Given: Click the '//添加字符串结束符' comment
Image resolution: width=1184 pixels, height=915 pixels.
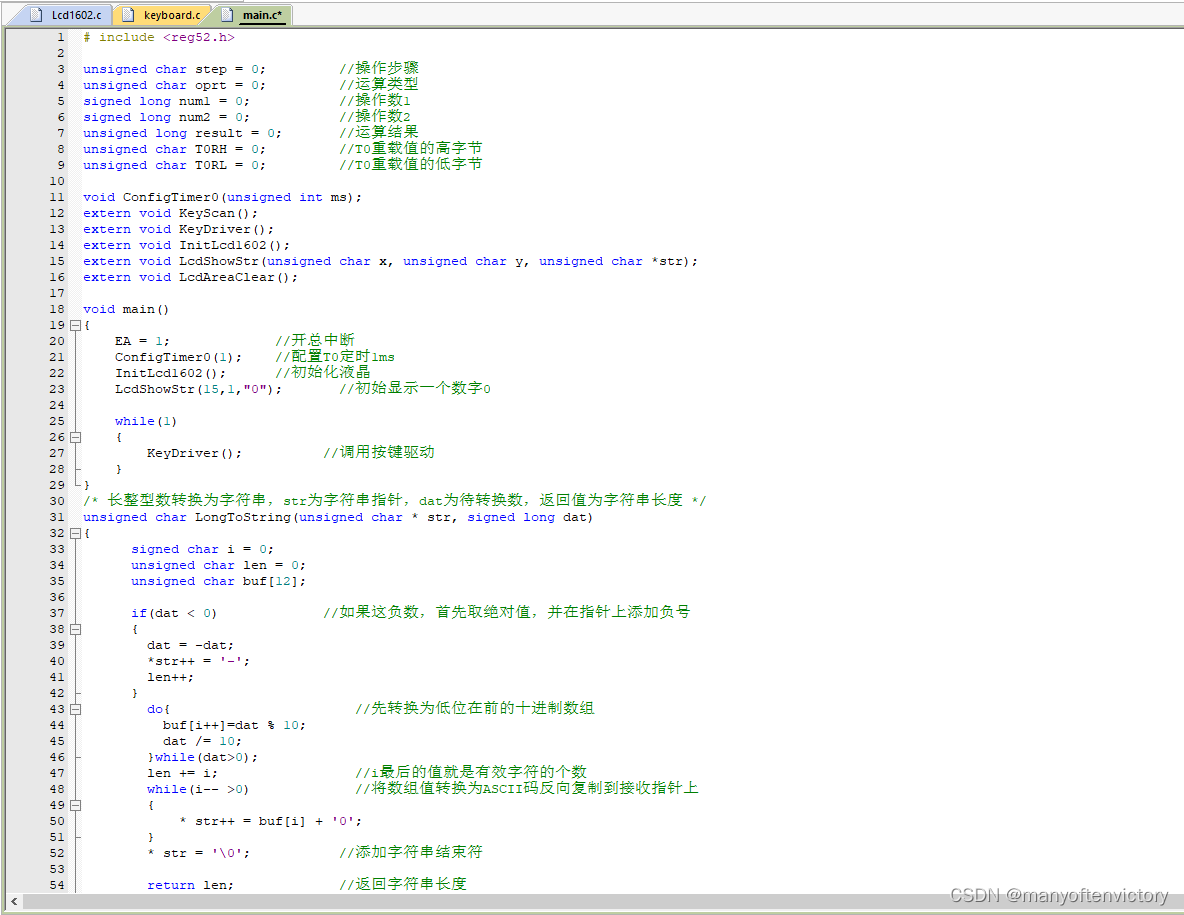Looking at the screenshot, I should (x=411, y=852).
